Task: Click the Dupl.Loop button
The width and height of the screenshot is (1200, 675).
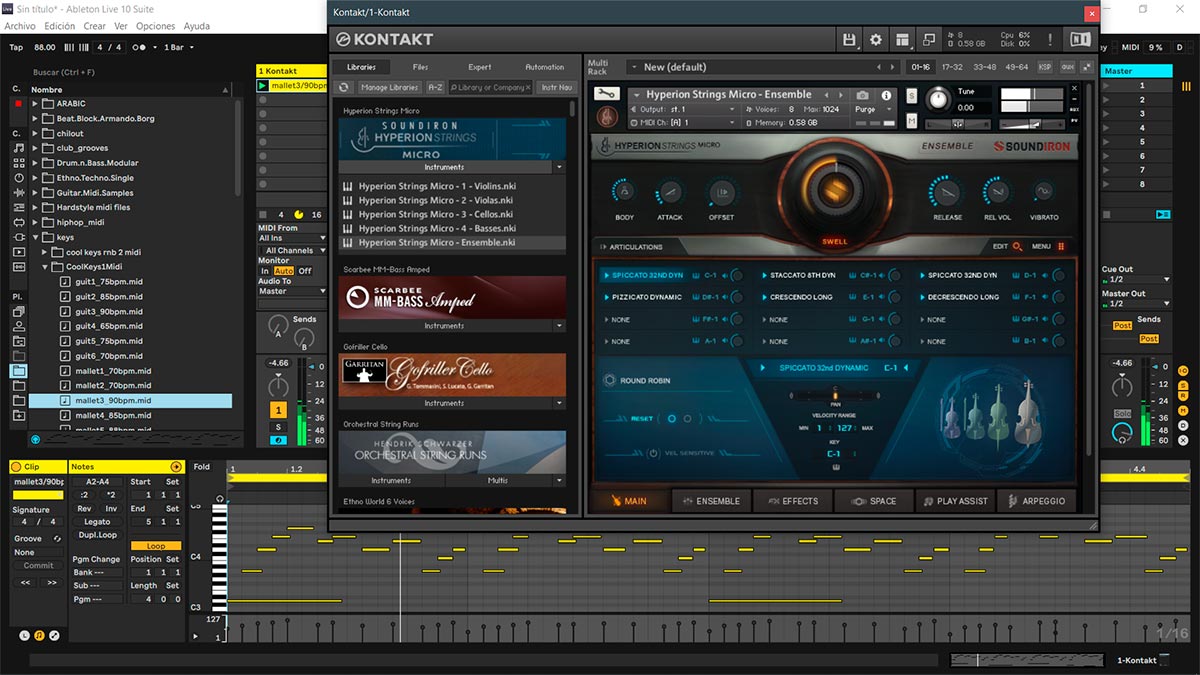Action: (96, 535)
